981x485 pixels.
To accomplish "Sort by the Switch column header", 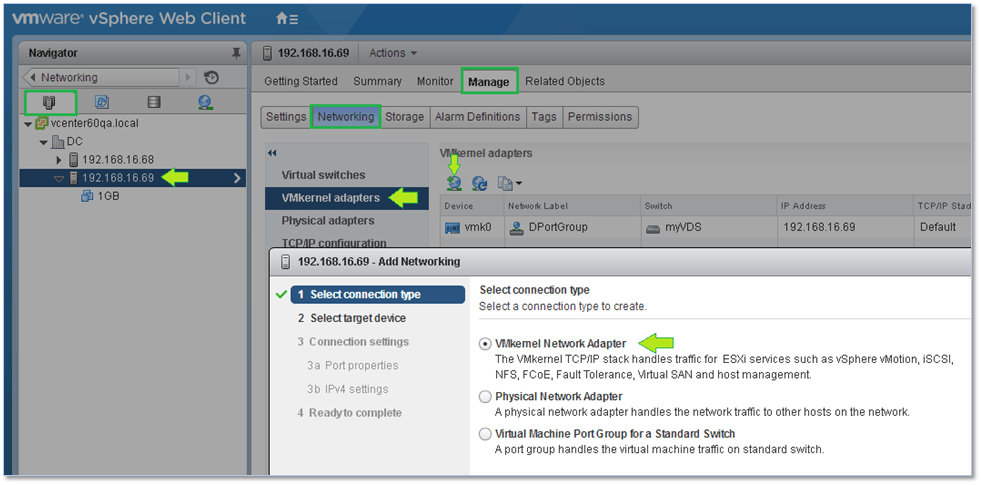I will (x=708, y=206).
